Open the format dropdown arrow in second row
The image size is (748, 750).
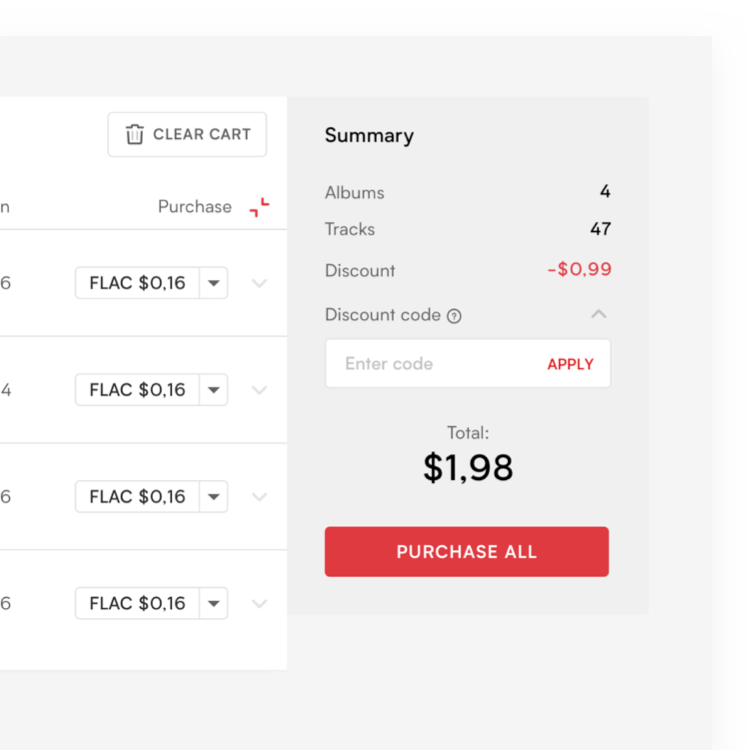213,390
